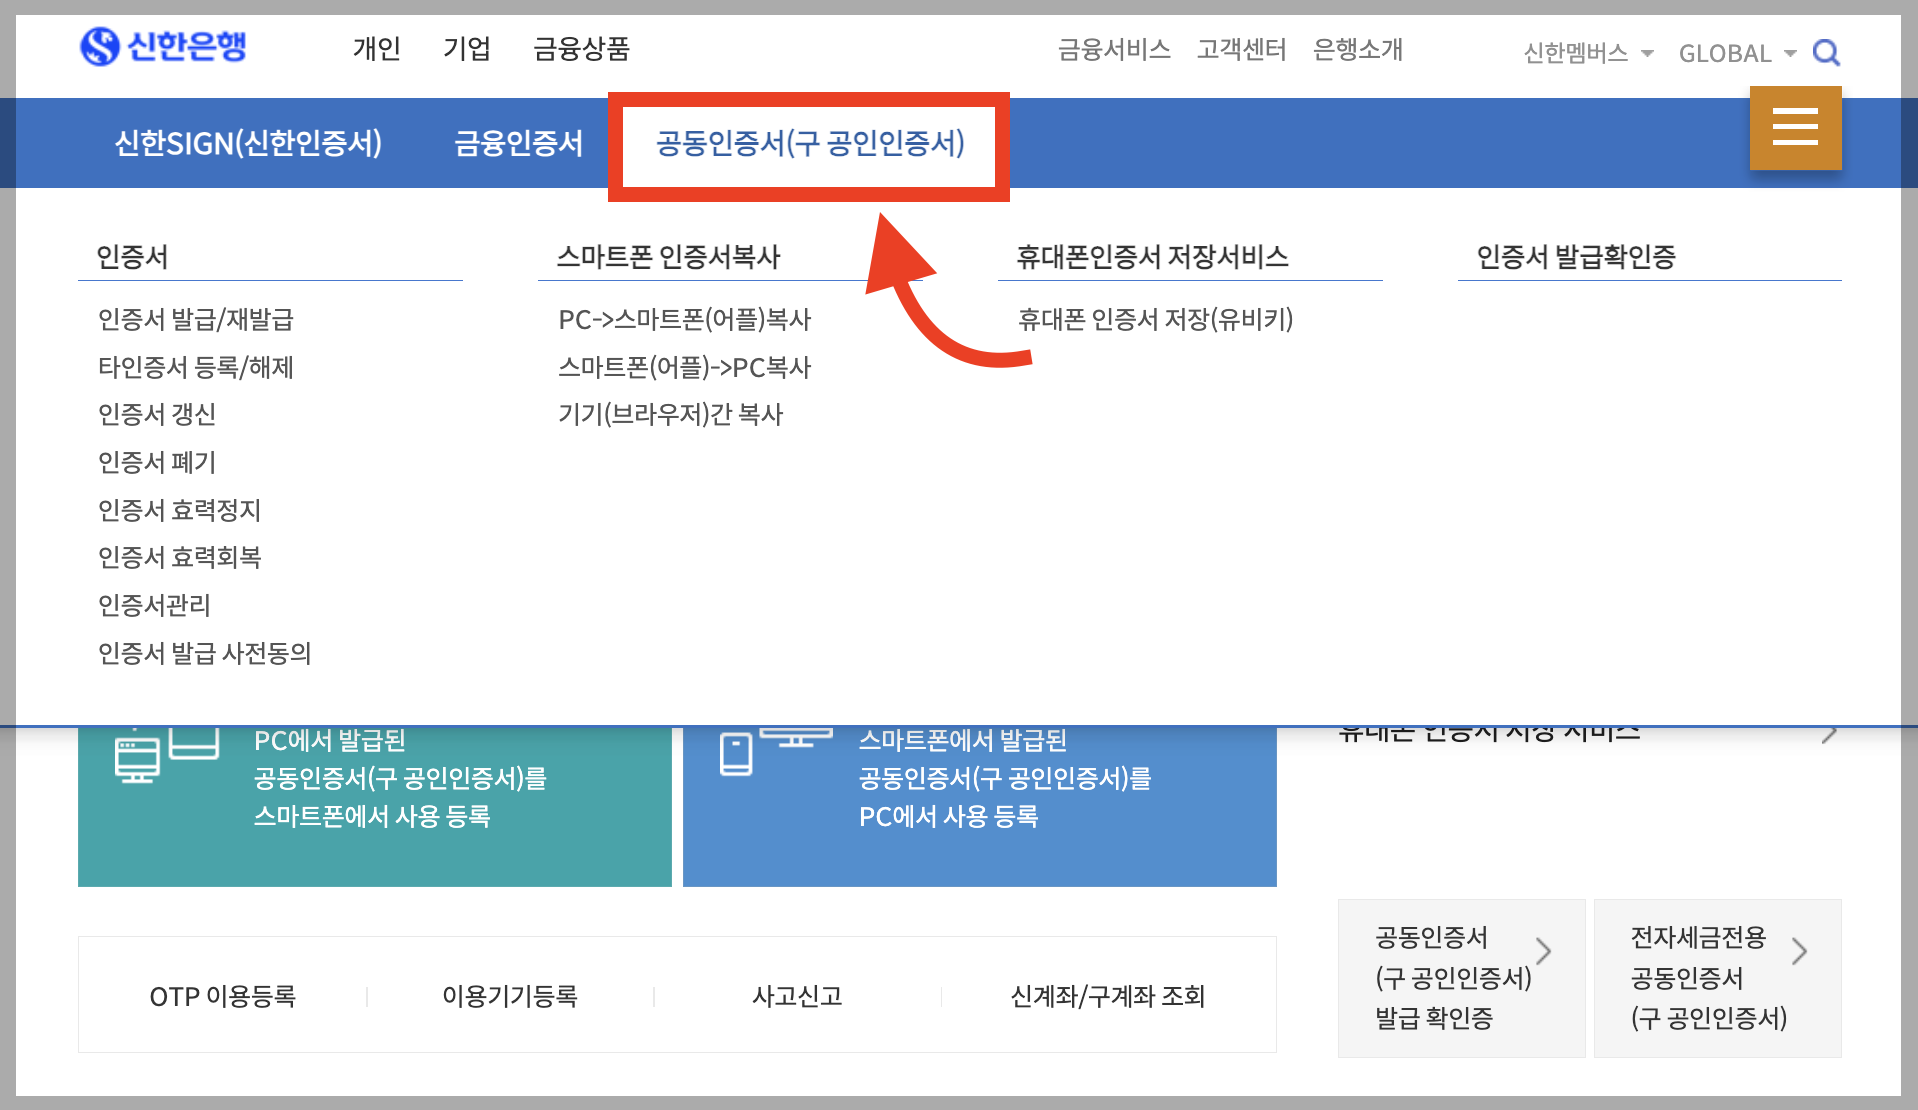Open 신계좌/구계좌 조회
Viewport: 1918px width, 1110px height.
coord(1108,996)
